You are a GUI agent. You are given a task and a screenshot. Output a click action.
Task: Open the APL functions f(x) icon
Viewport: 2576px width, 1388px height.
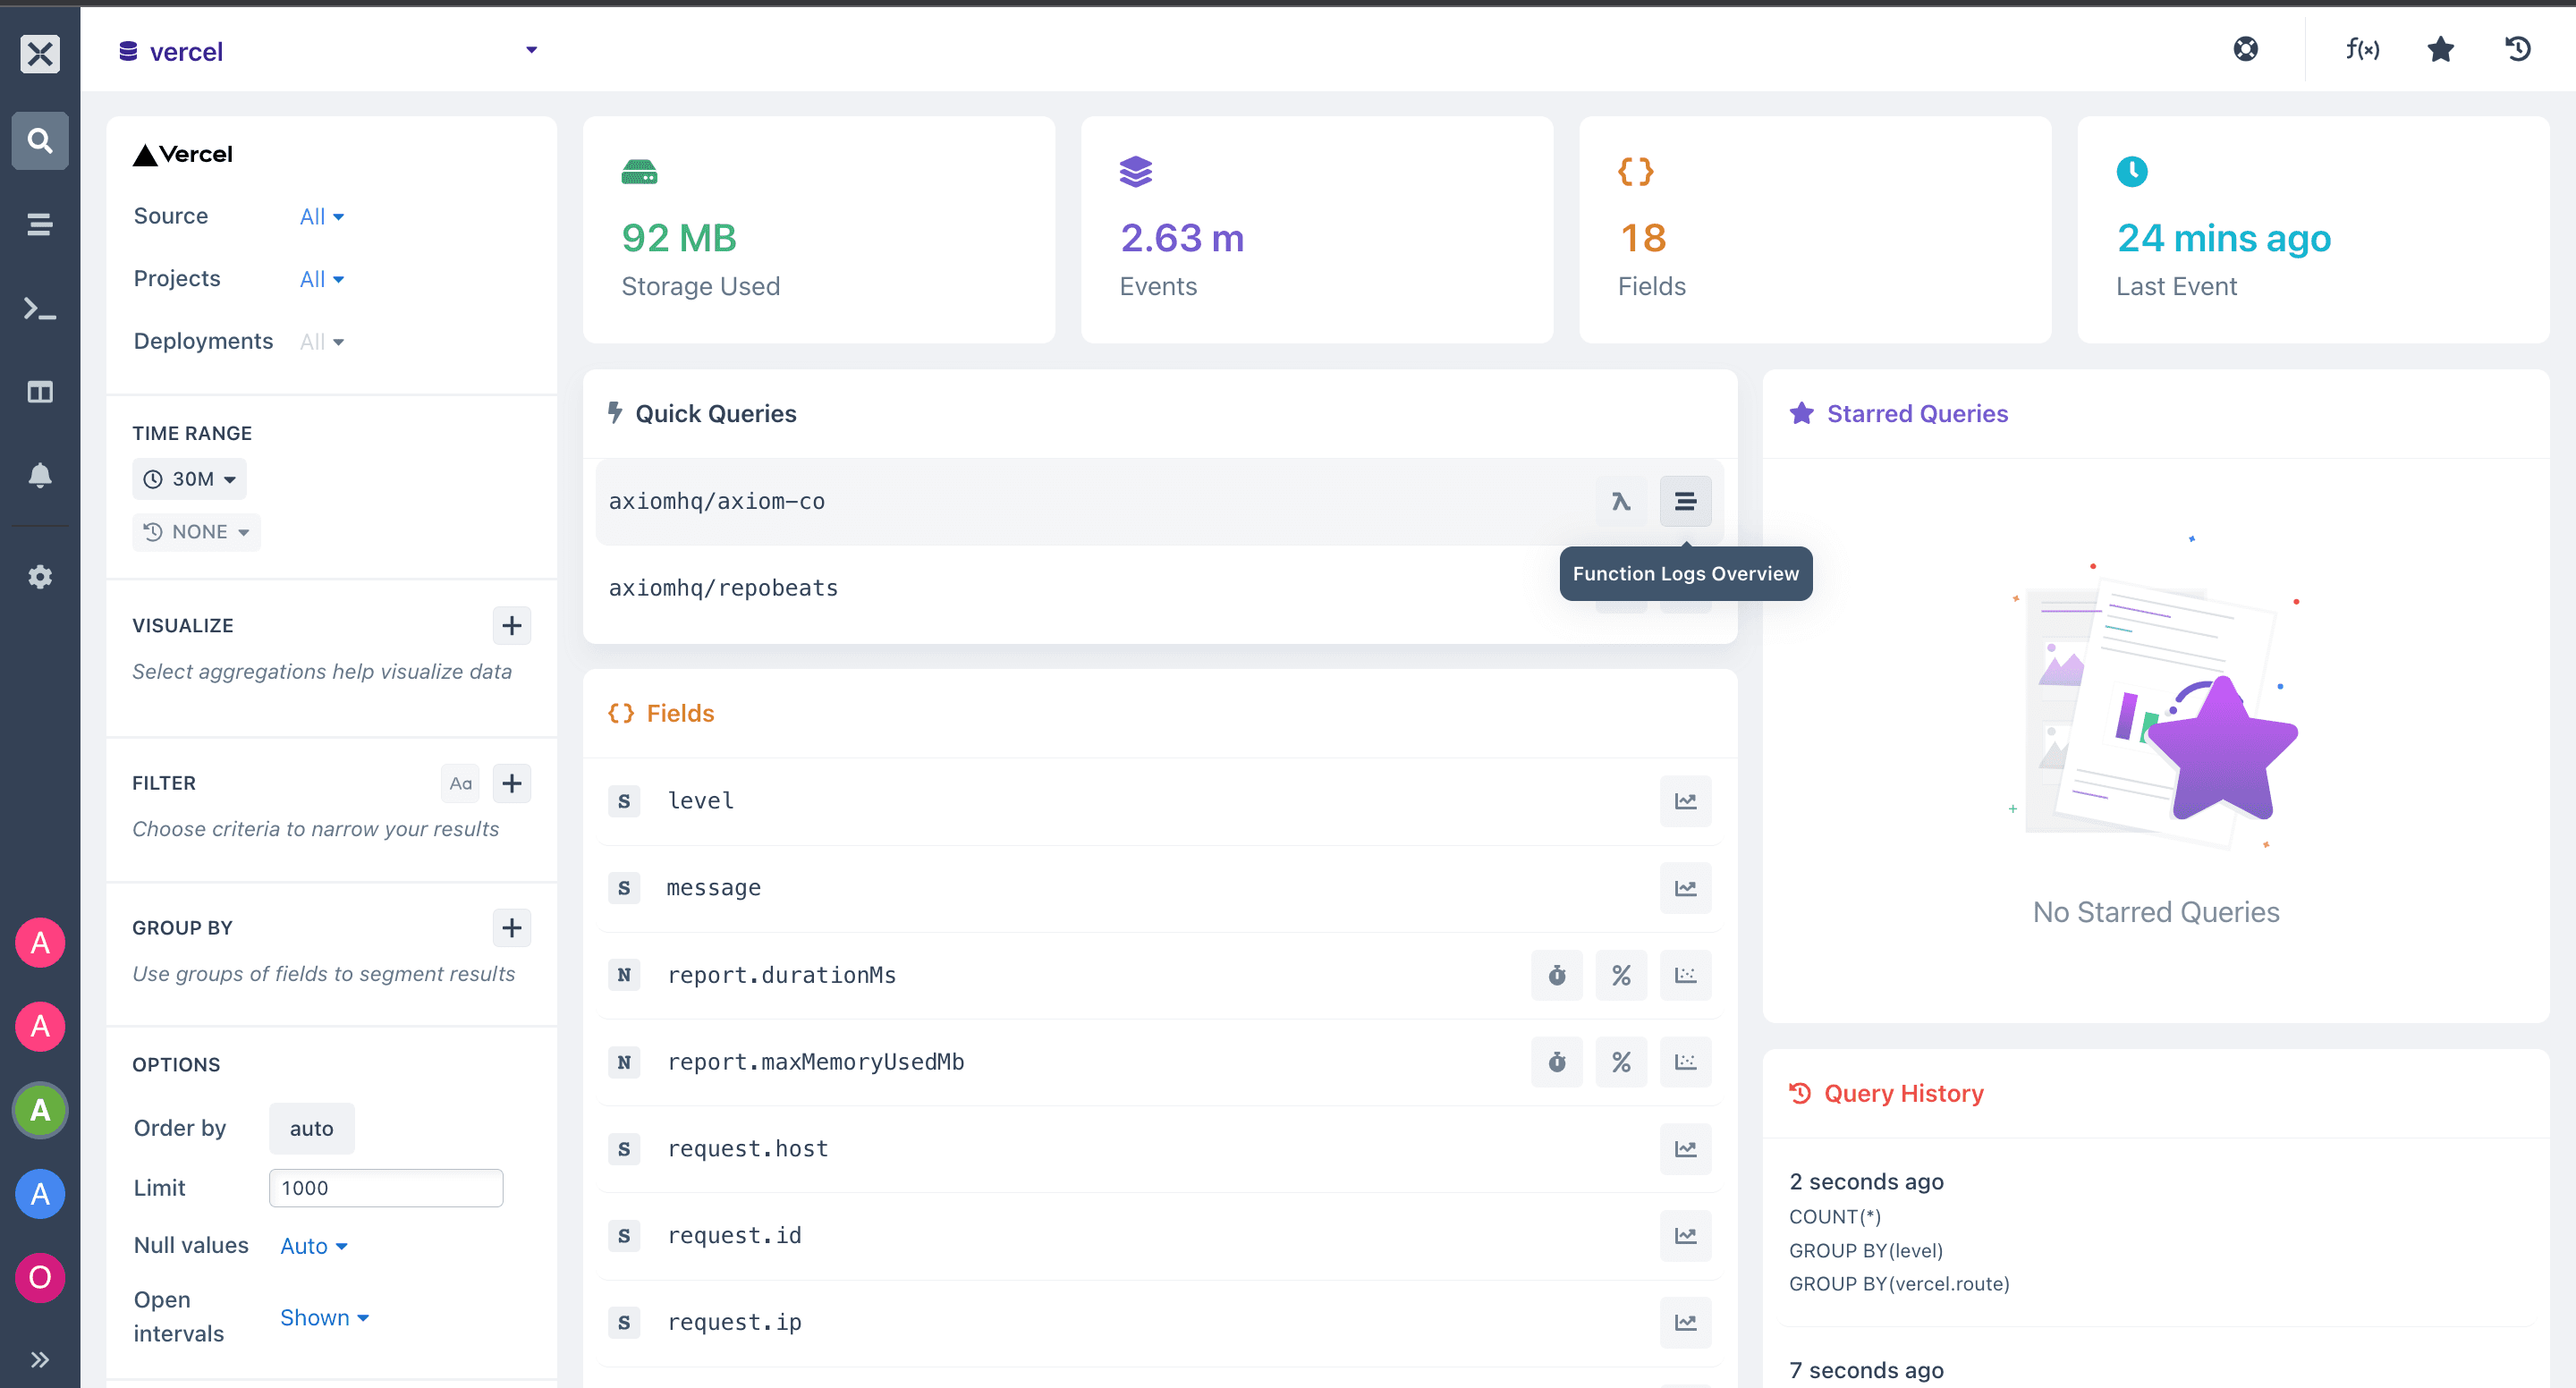pos(2362,49)
